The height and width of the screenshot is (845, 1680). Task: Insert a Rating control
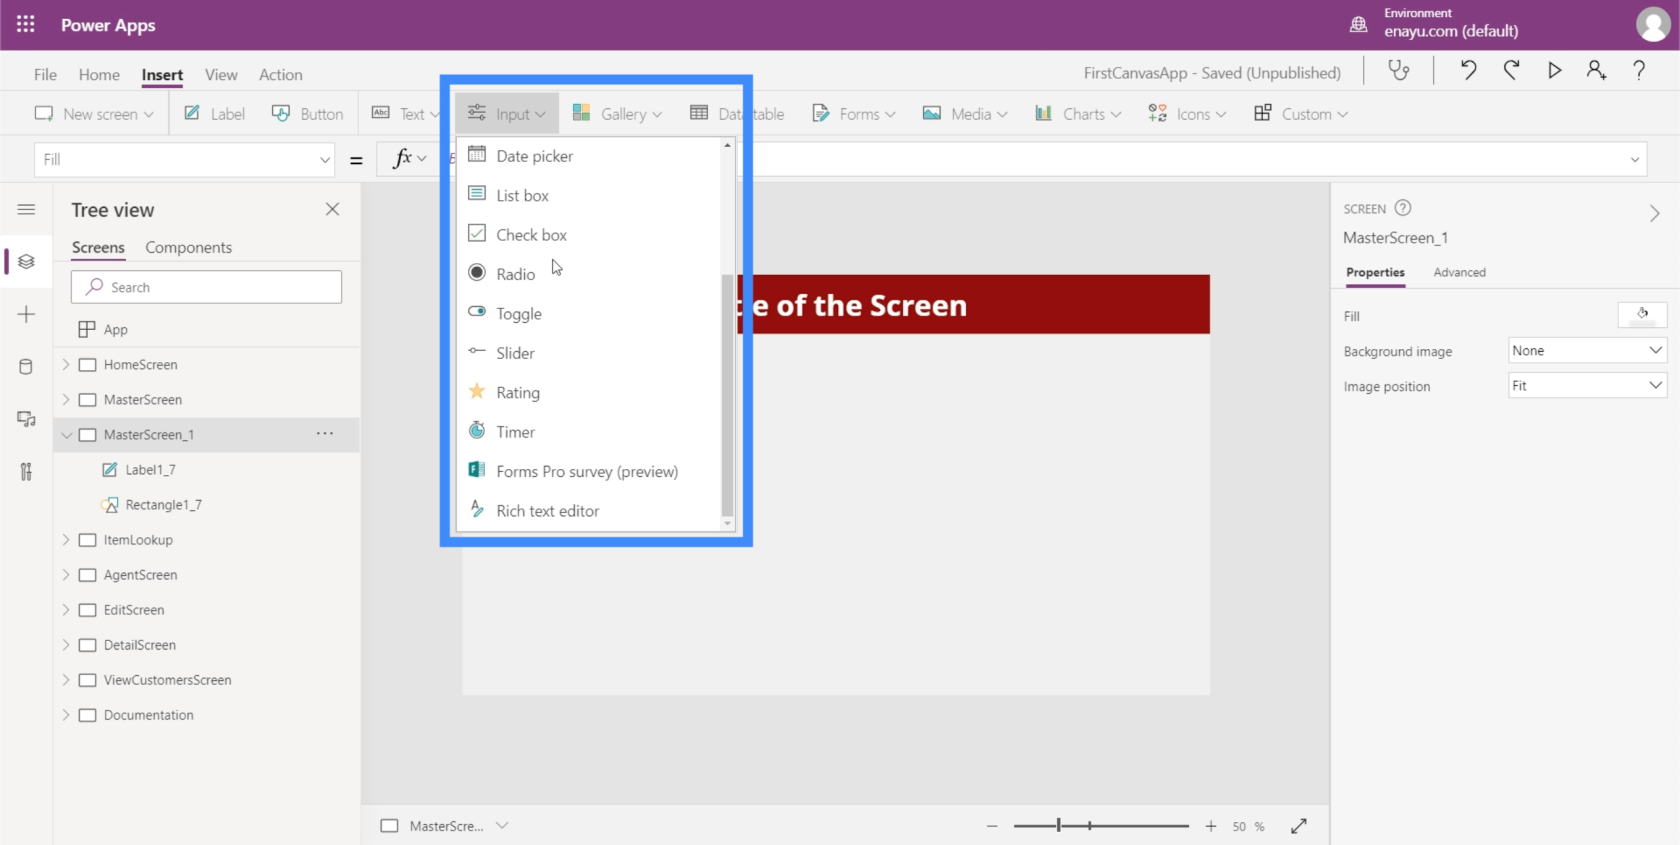coord(589,392)
